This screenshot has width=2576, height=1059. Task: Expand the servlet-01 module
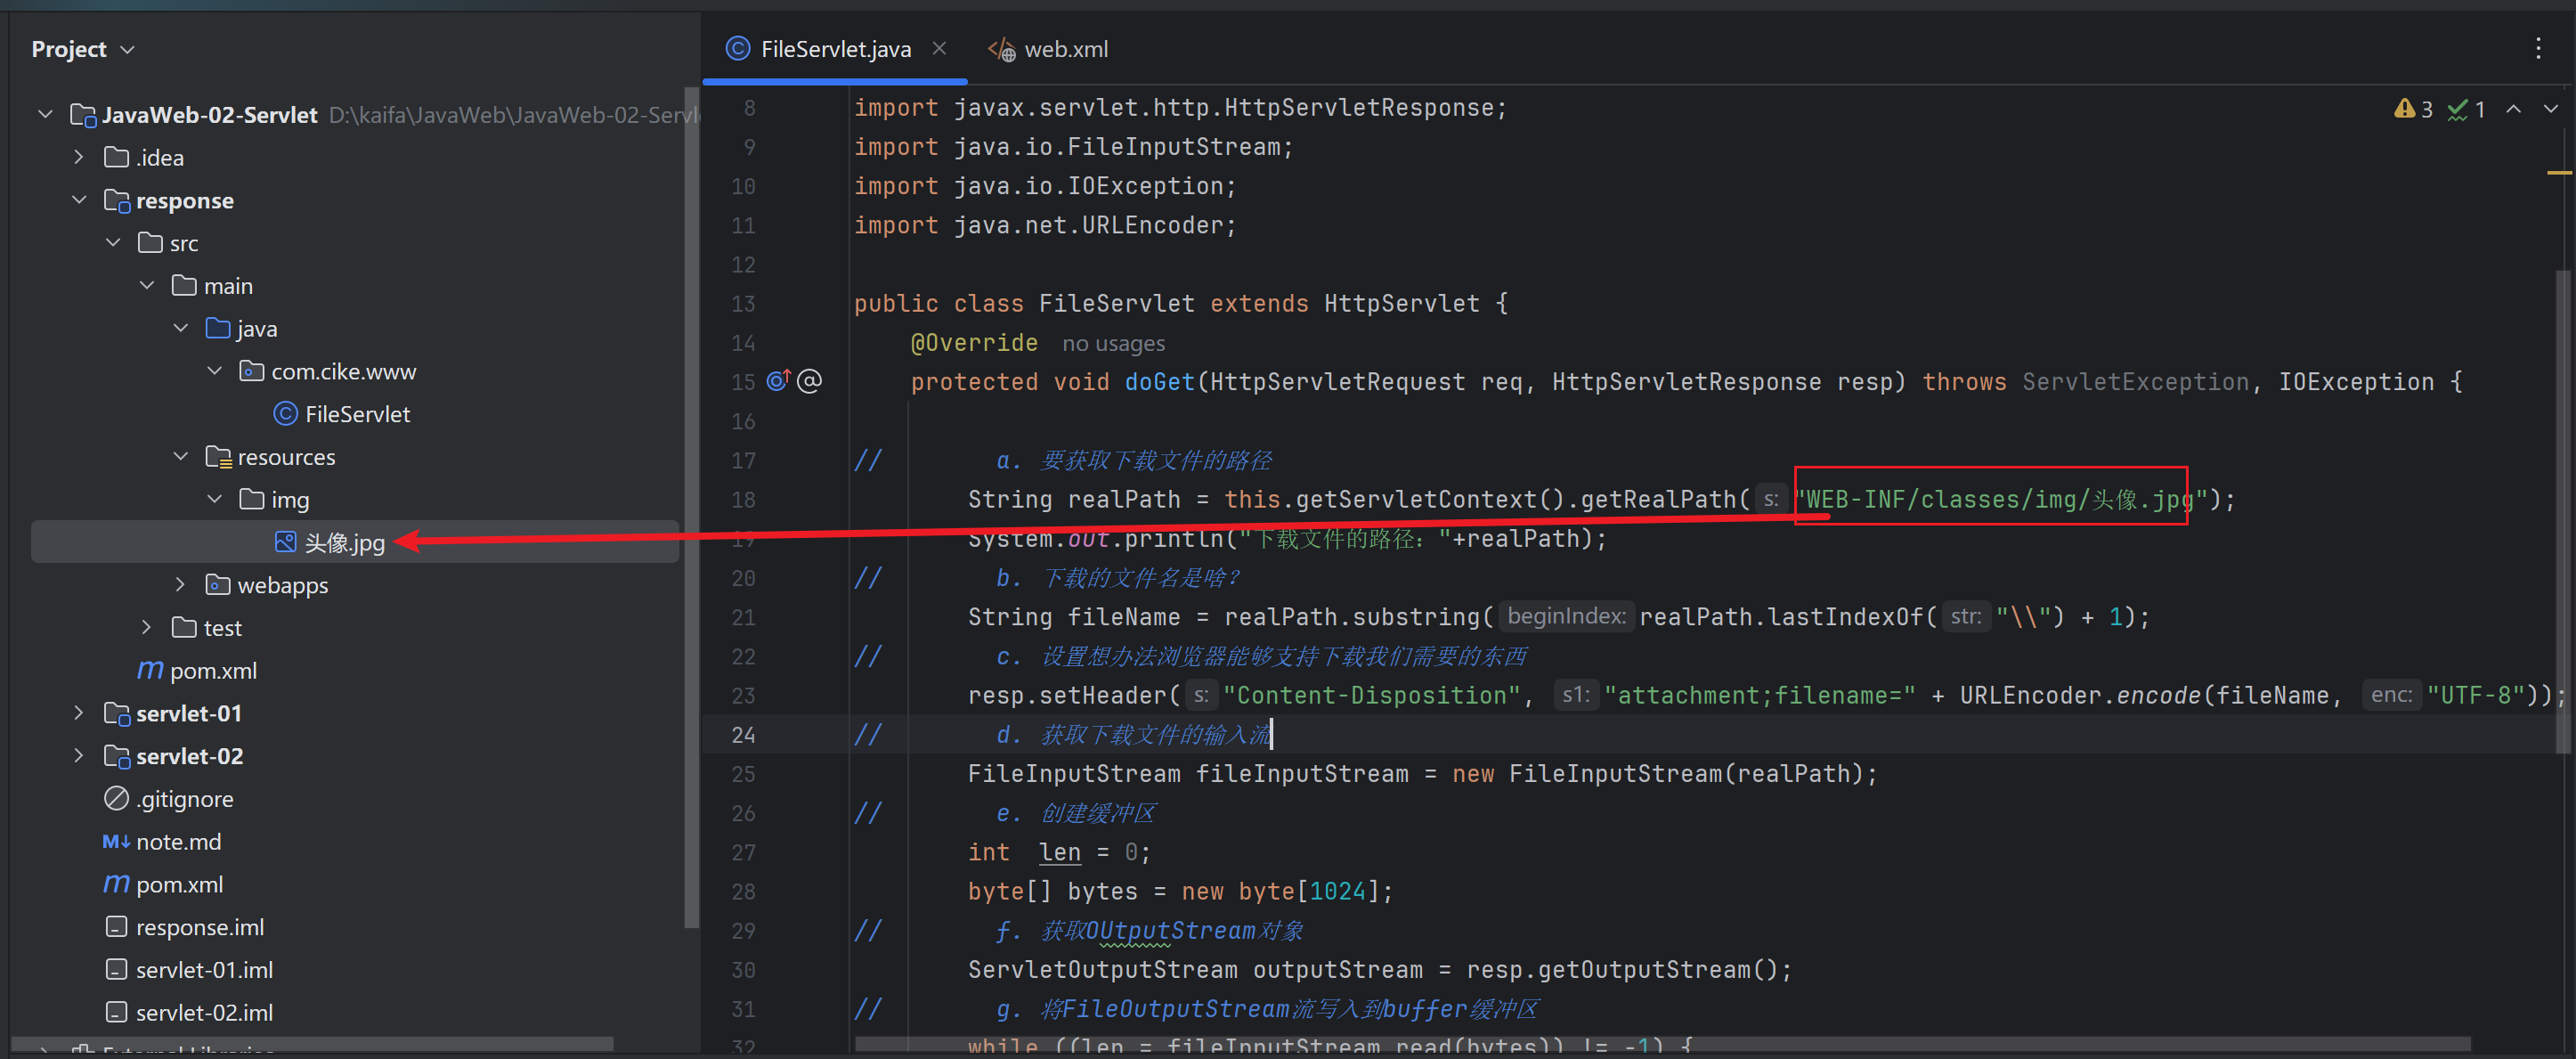pos(79,713)
